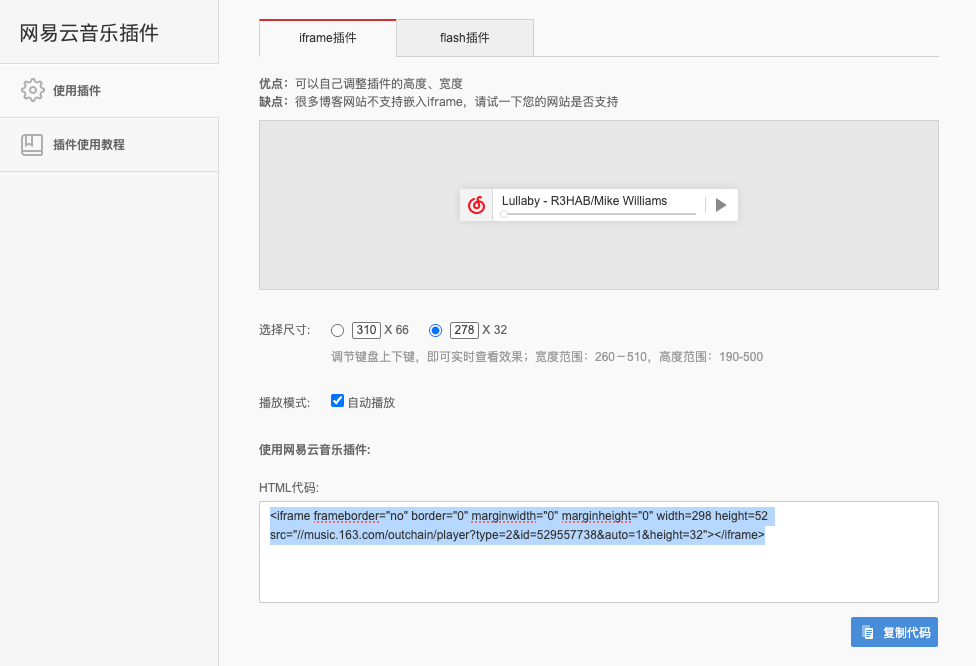The height and width of the screenshot is (666, 976).
Task: Click the book icon beside 插件使用教程
Action: coord(32,144)
